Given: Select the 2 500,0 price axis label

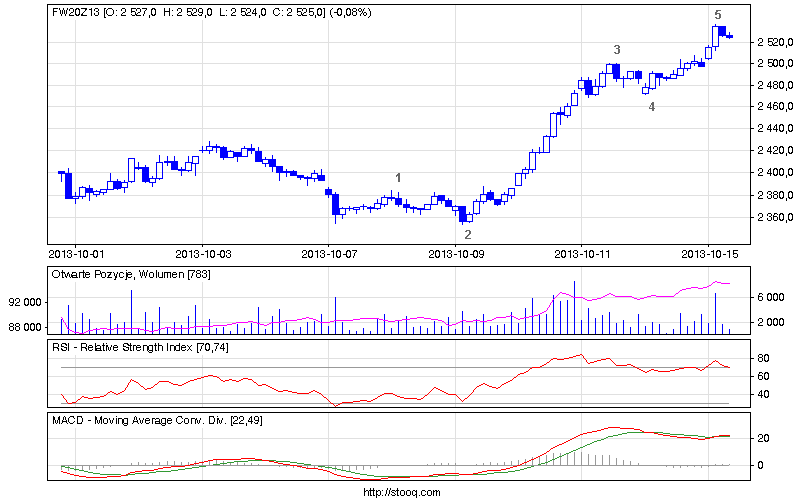Looking at the screenshot, I should click(776, 63).
